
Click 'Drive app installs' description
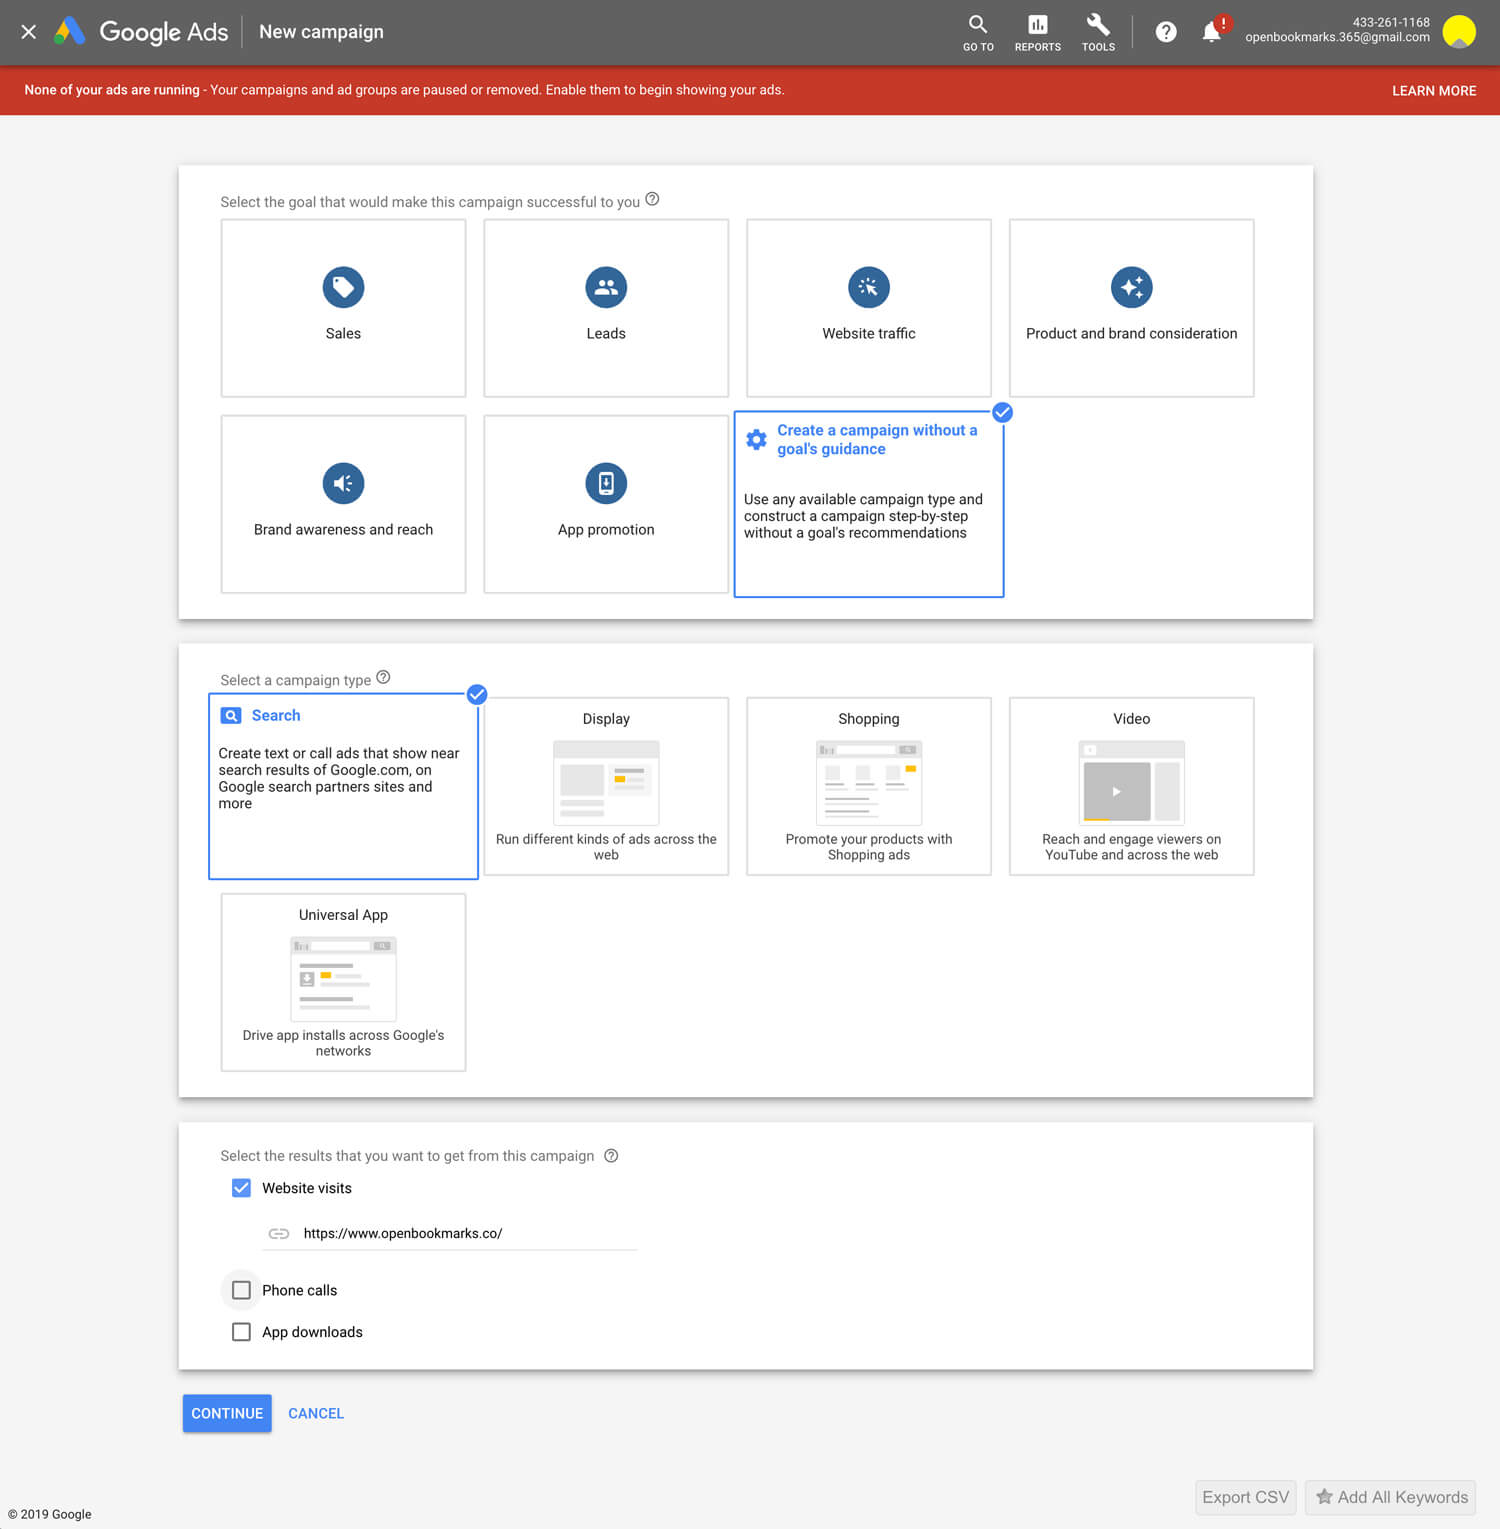(x=343, y=1043)
